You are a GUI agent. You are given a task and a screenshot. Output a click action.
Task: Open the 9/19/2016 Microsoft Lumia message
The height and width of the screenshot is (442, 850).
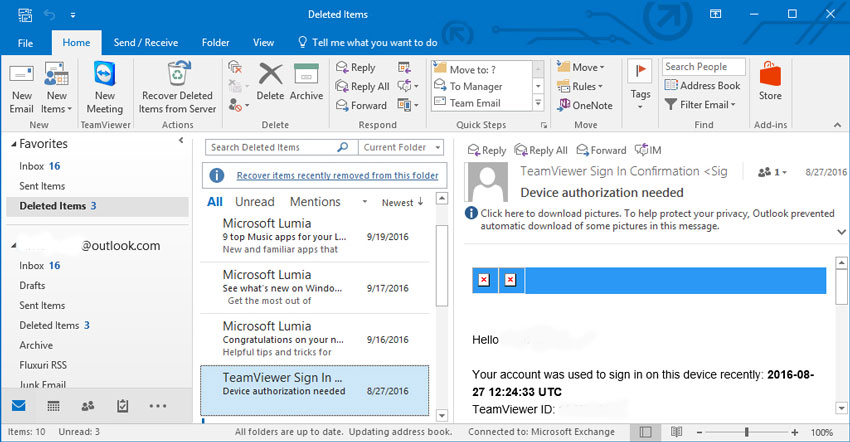tap(315, 236)
